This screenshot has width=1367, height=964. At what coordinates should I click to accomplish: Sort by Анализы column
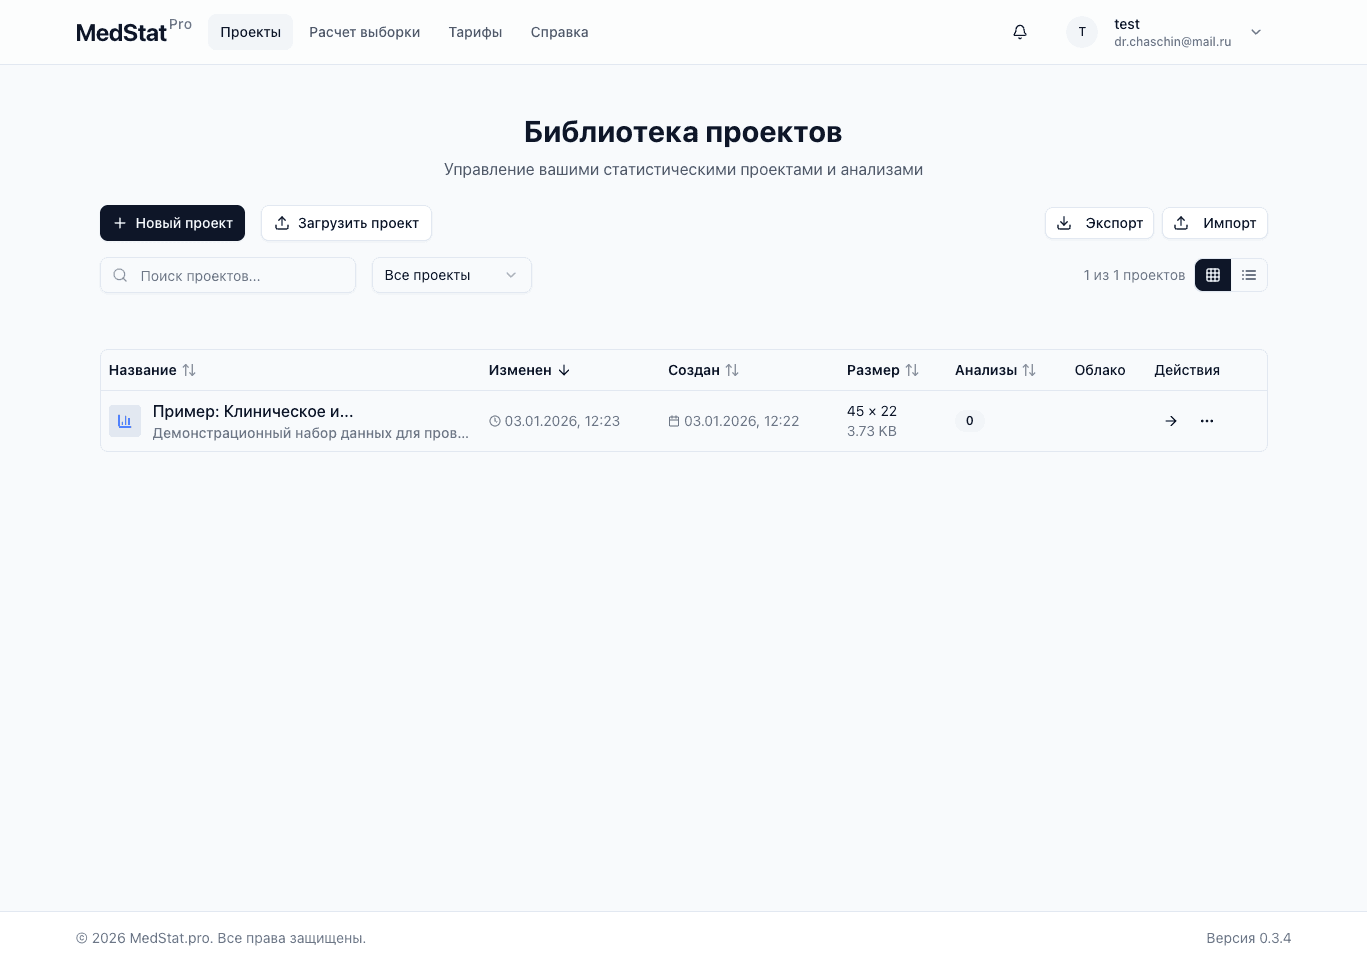tap(995, 370)
